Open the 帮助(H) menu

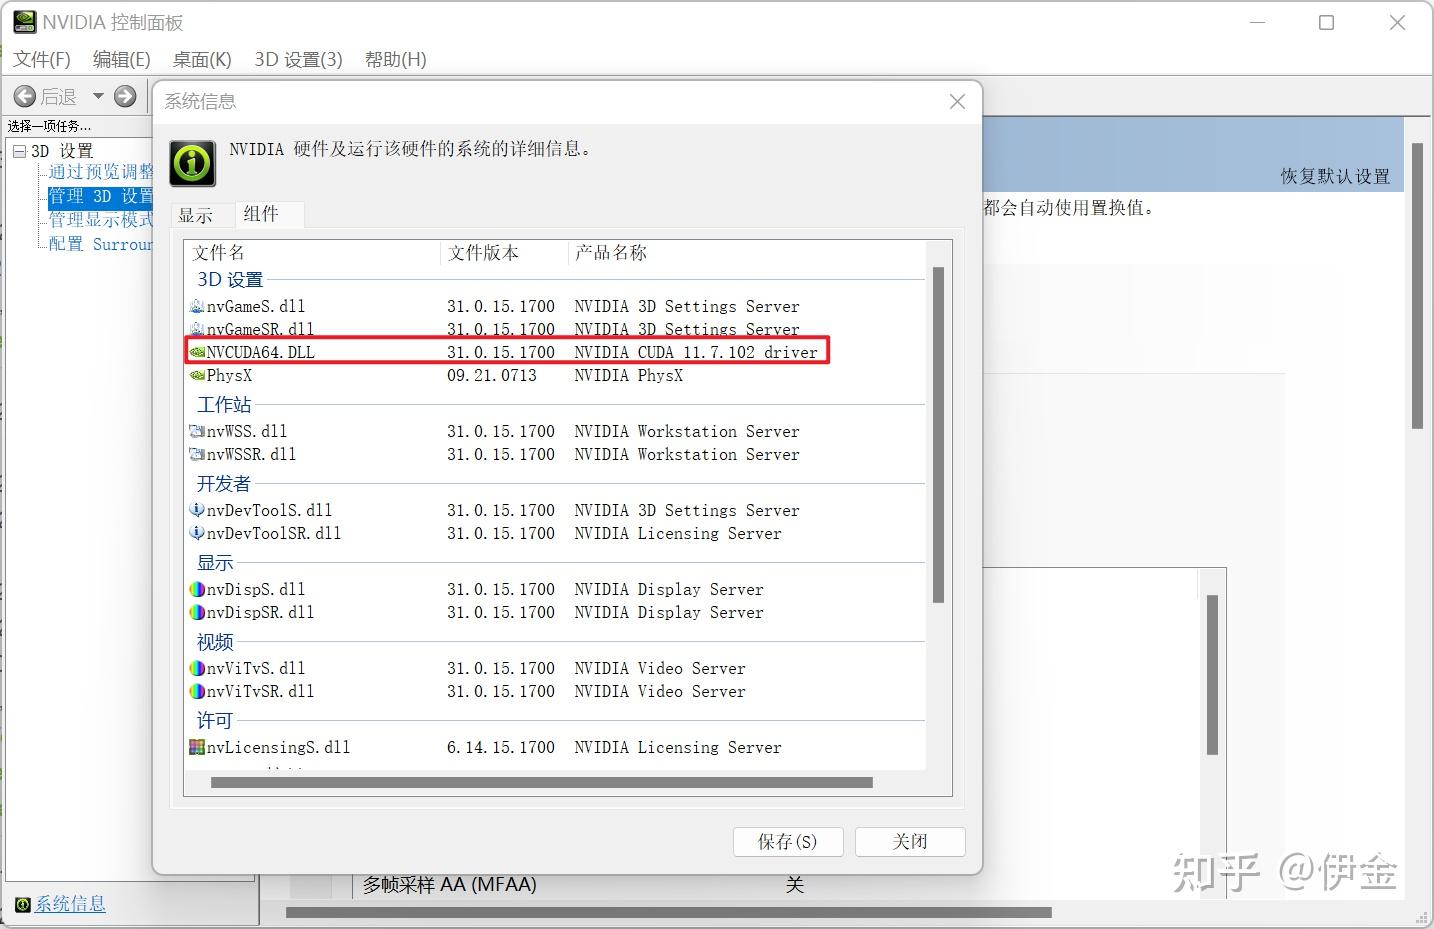tap(395, 59)
